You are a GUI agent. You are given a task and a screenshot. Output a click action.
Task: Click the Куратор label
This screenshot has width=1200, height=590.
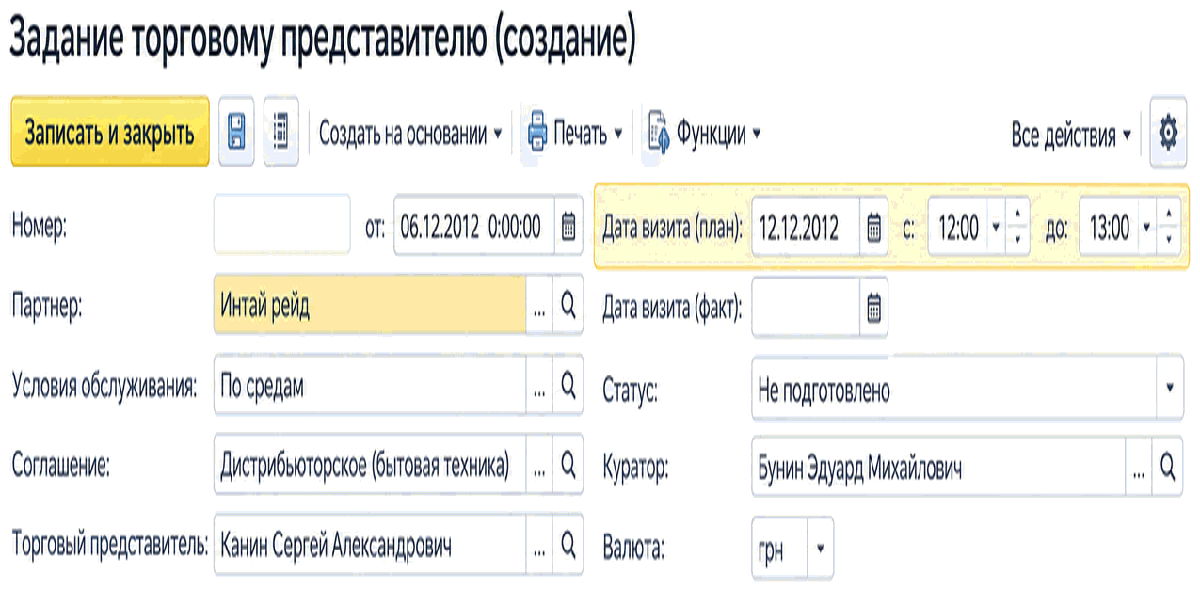coord(635,467)
